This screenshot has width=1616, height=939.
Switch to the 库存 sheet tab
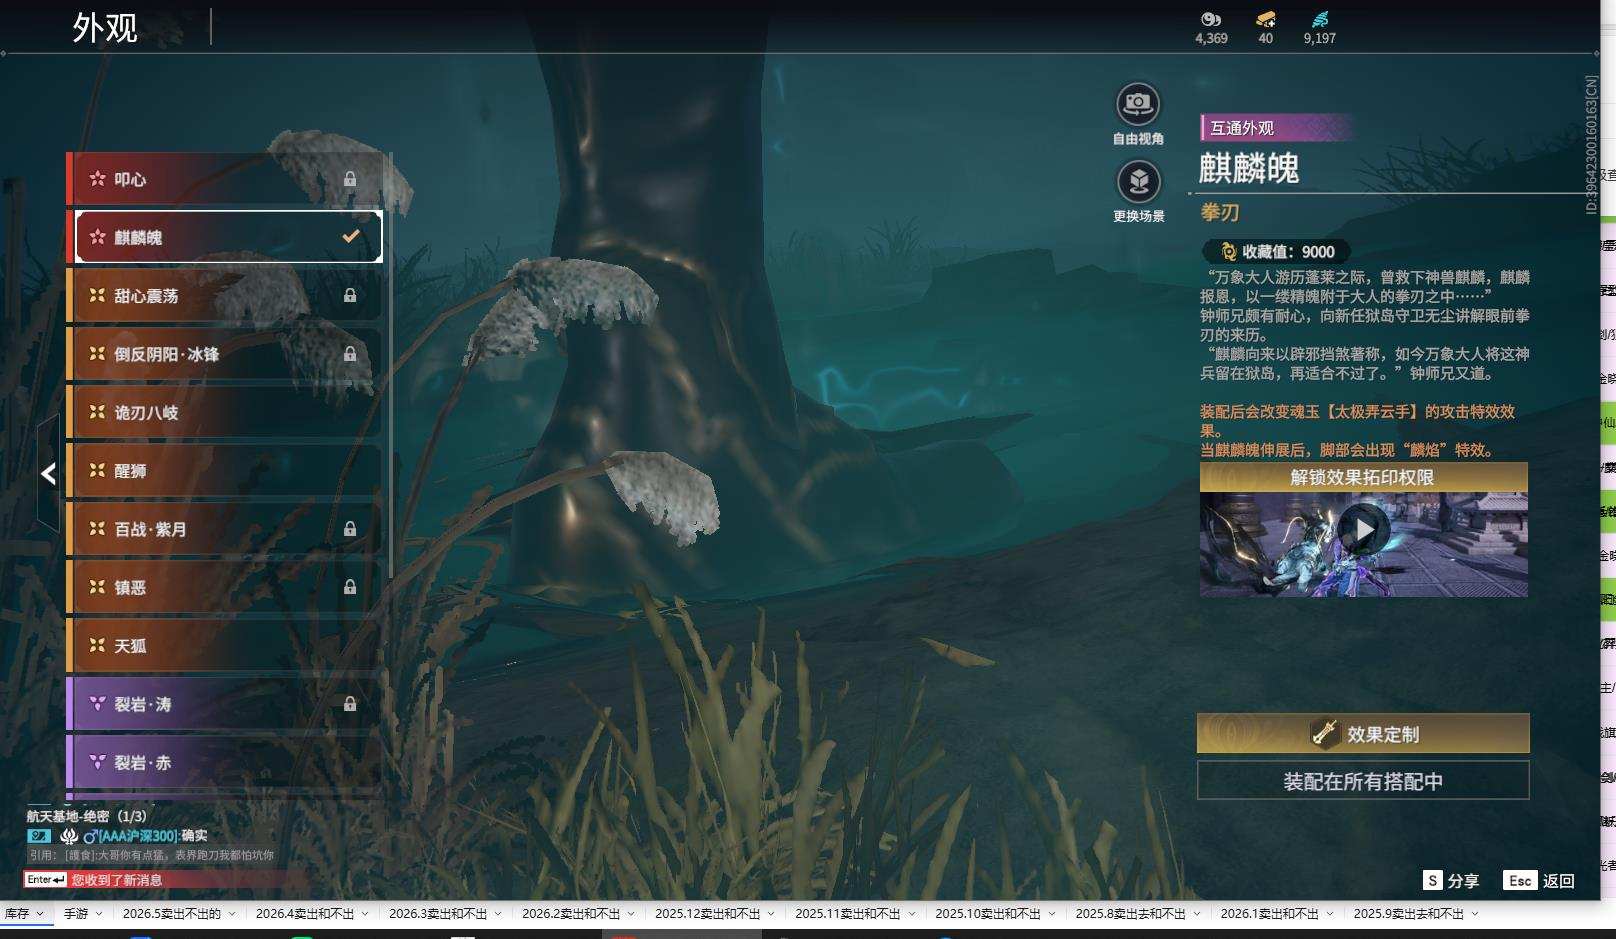coord(17,914)
